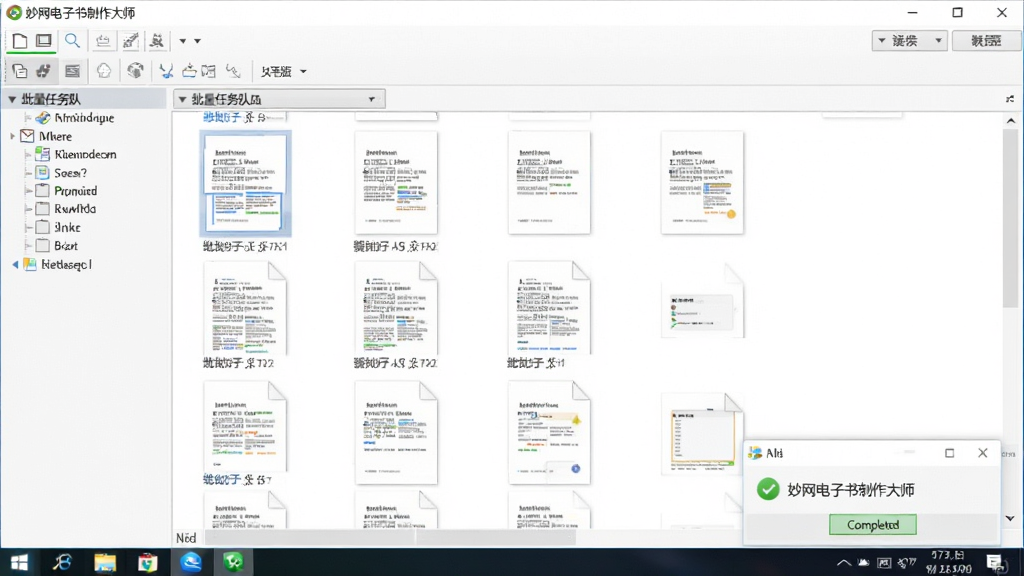1024x576 pixels.
Task: Open the dropdown button at the toolbar's top right
Action: click(x=909, y=41)
